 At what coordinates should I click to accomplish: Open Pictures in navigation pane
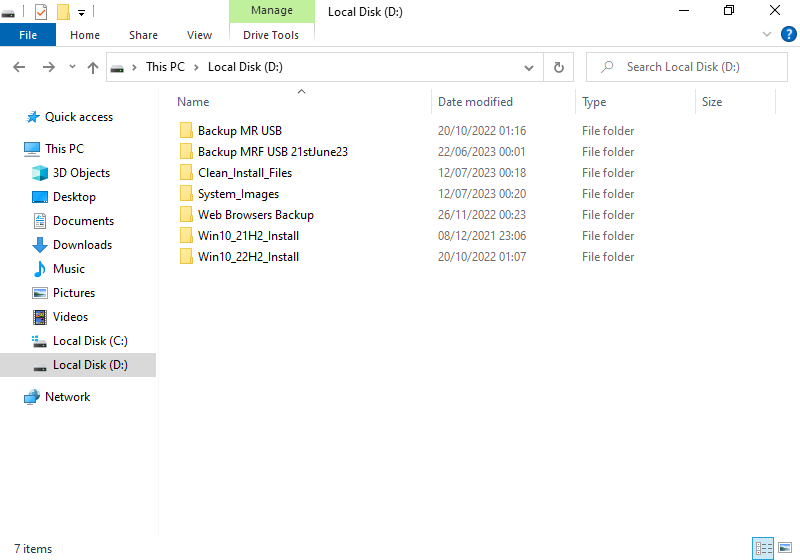tap(73, 293)
